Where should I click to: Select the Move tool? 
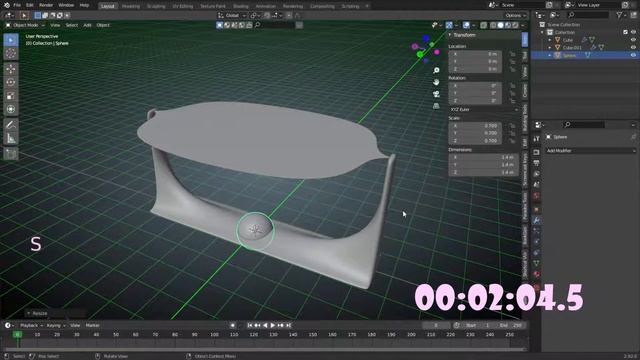(x=11, y=69)
